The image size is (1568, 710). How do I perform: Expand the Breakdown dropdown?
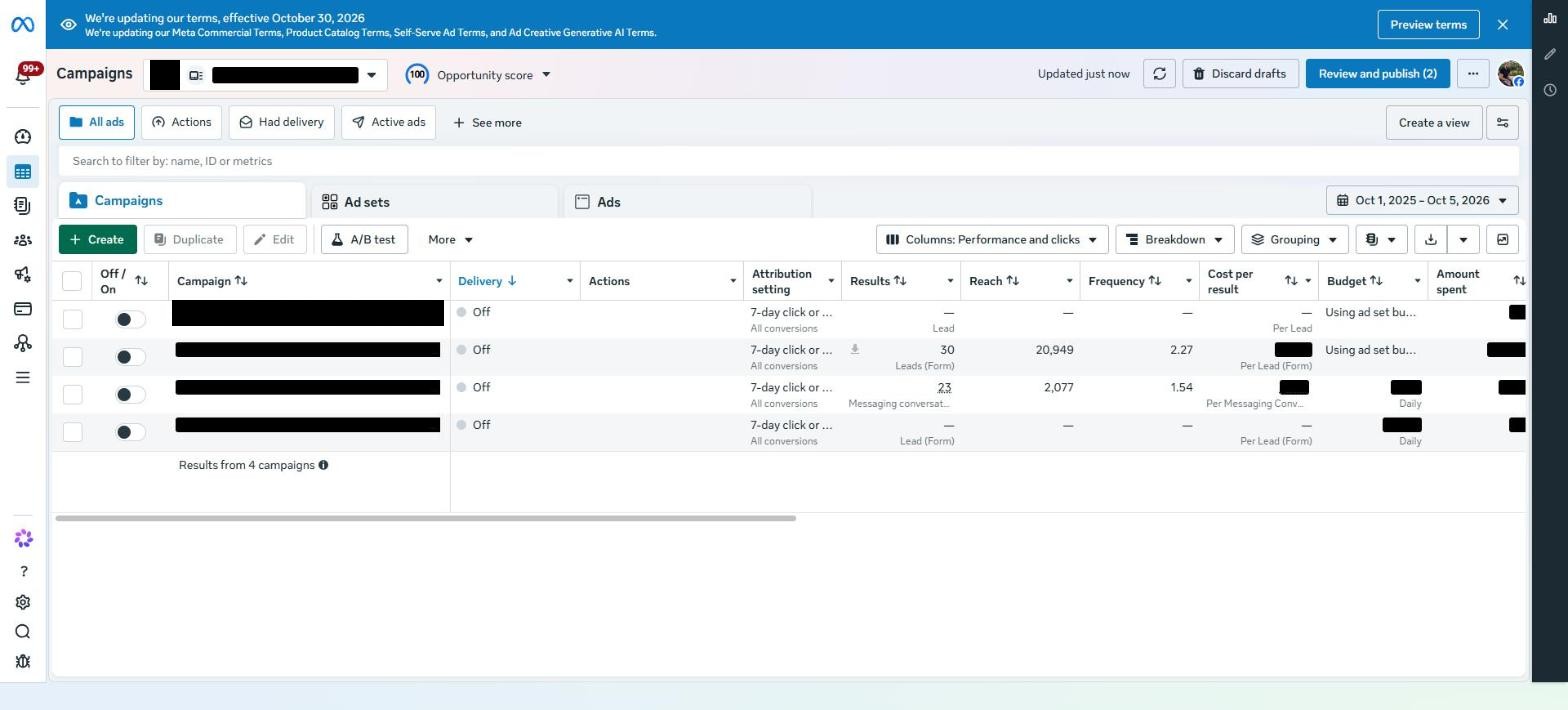(1174, 240)
